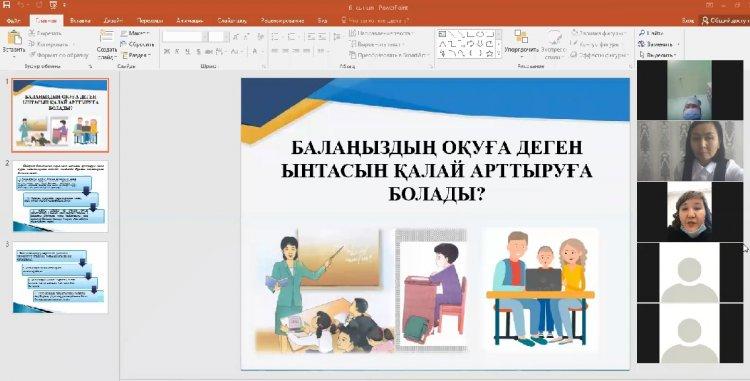Switch to the Вставка ribbon tab
750x381 pixels.
[80, 21]
